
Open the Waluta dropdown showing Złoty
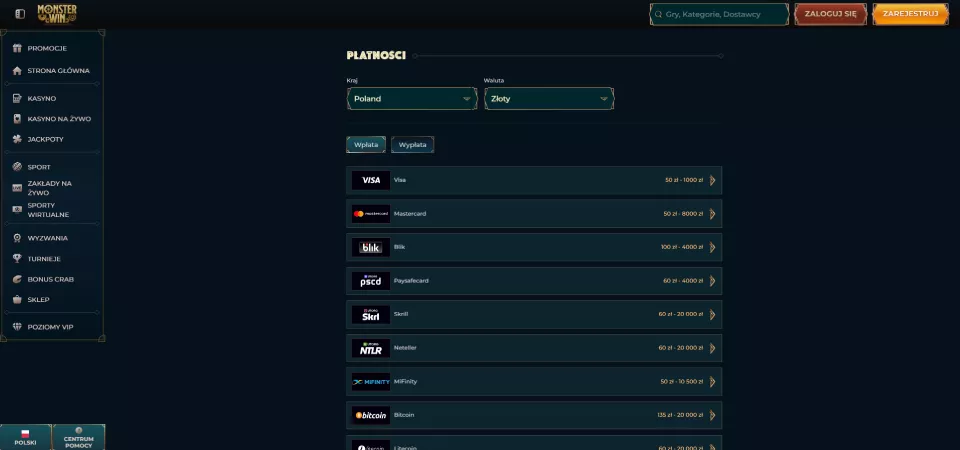pyautogui.click(x=548, y=99)
